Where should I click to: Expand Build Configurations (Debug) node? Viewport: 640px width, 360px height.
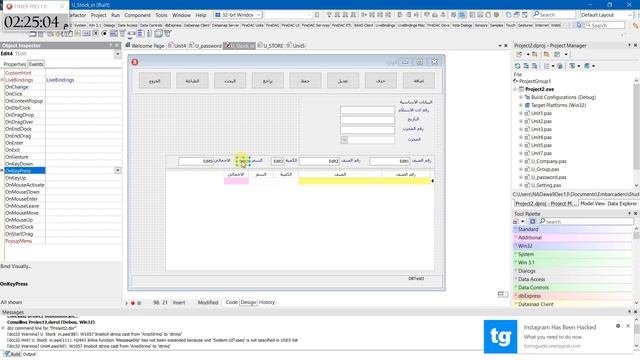521,97
